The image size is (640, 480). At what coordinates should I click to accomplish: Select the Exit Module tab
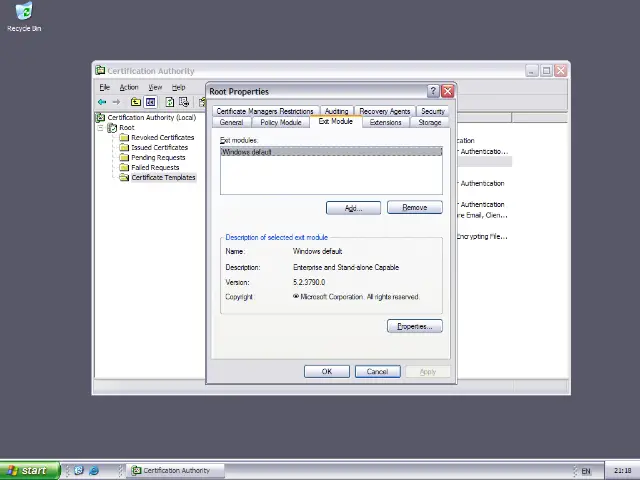[x=336, y=121]
